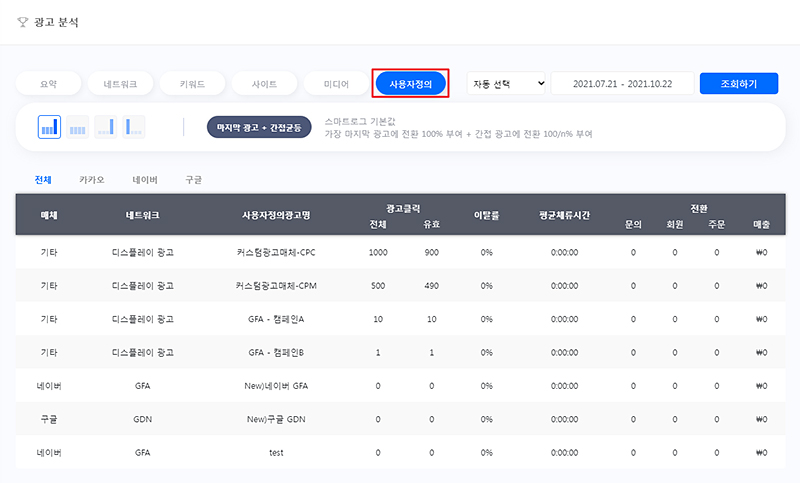The width and height of the screenshot is (800, 483).
Task: Click the 마지막 광고 + 간접균등 button
Action: [259, 127]
